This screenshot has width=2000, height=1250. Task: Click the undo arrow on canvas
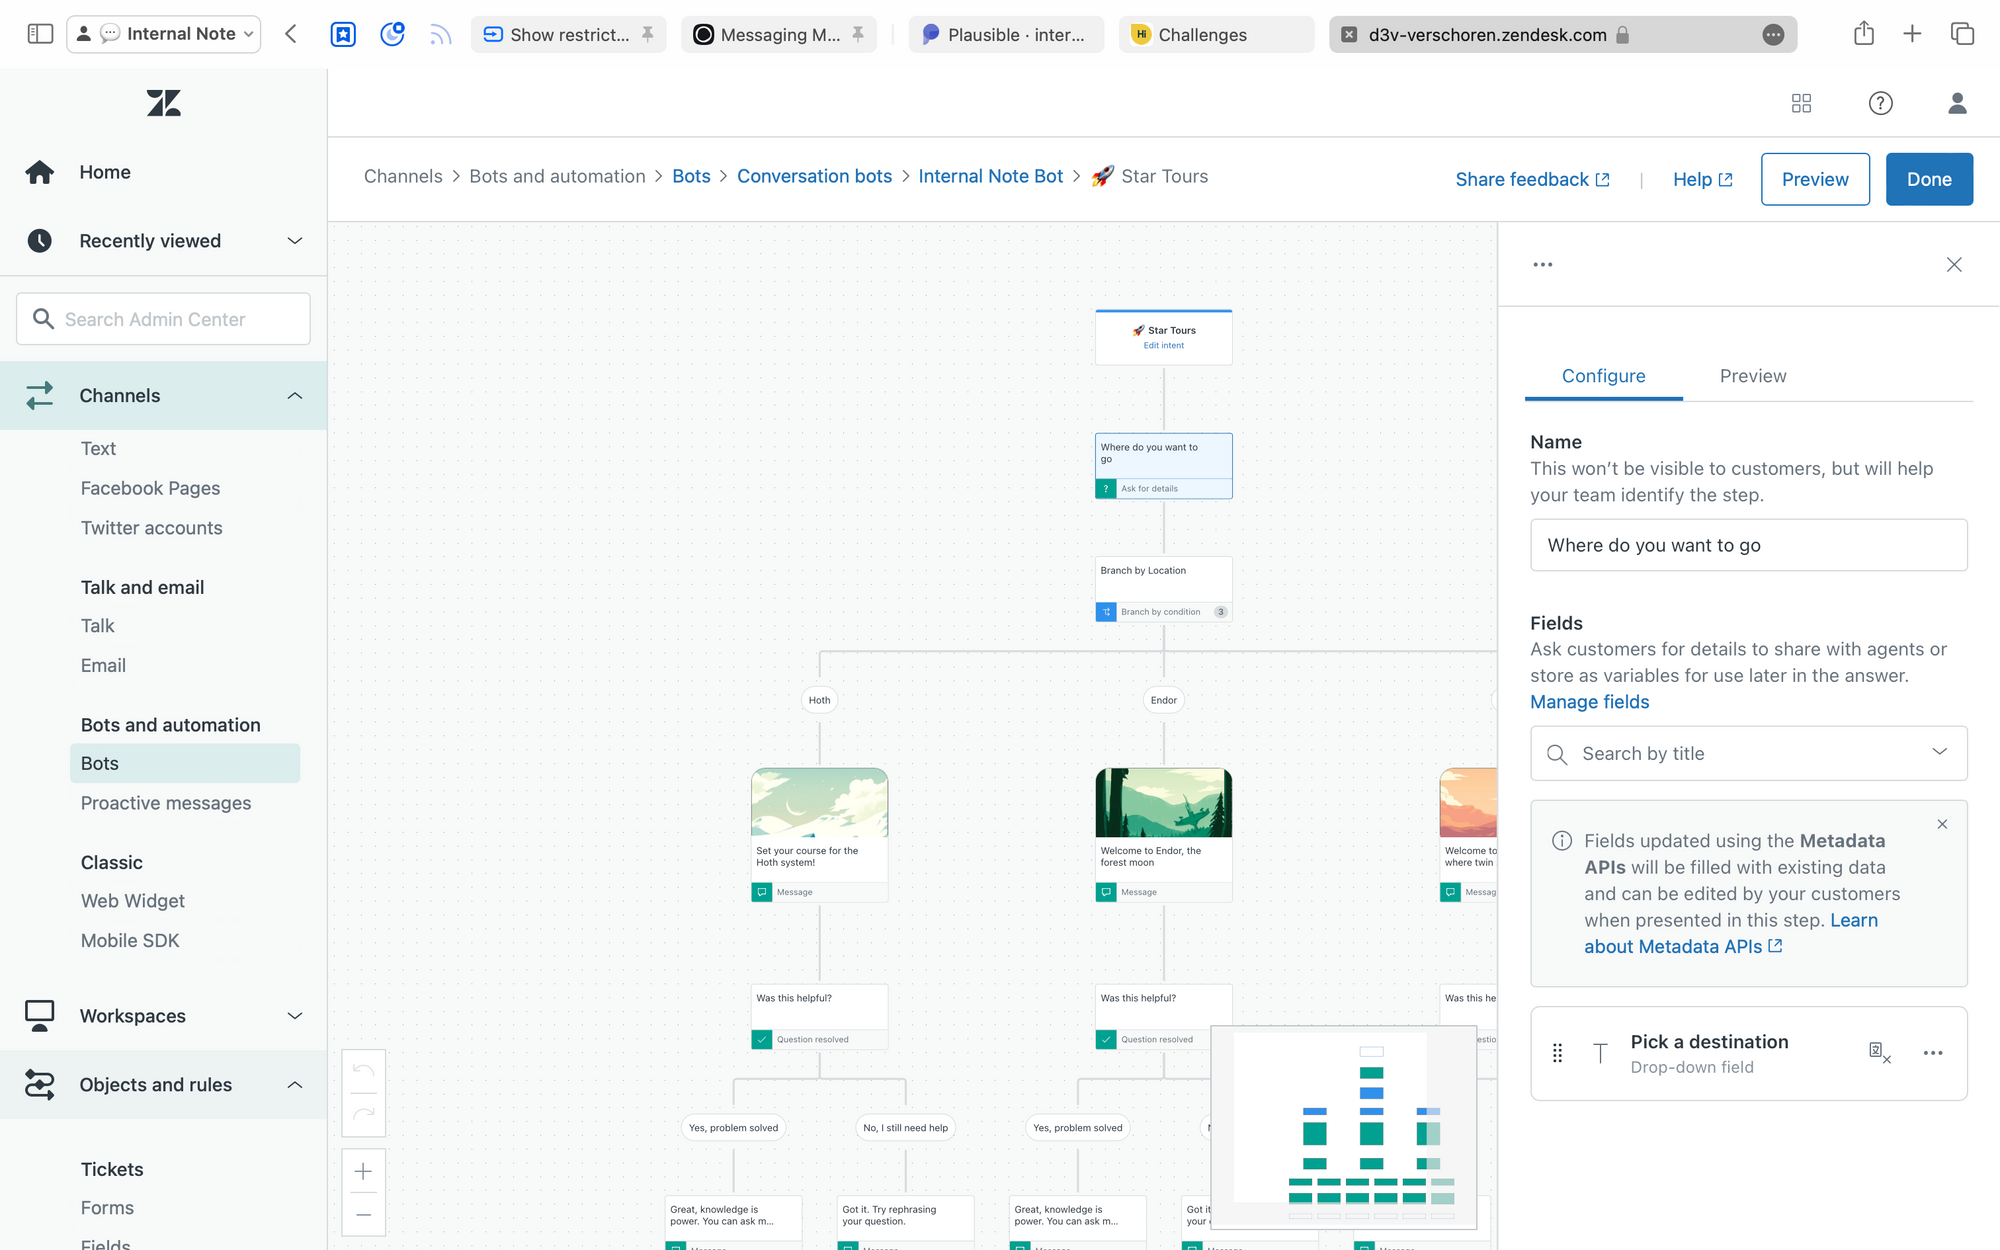pos(363,1072)
